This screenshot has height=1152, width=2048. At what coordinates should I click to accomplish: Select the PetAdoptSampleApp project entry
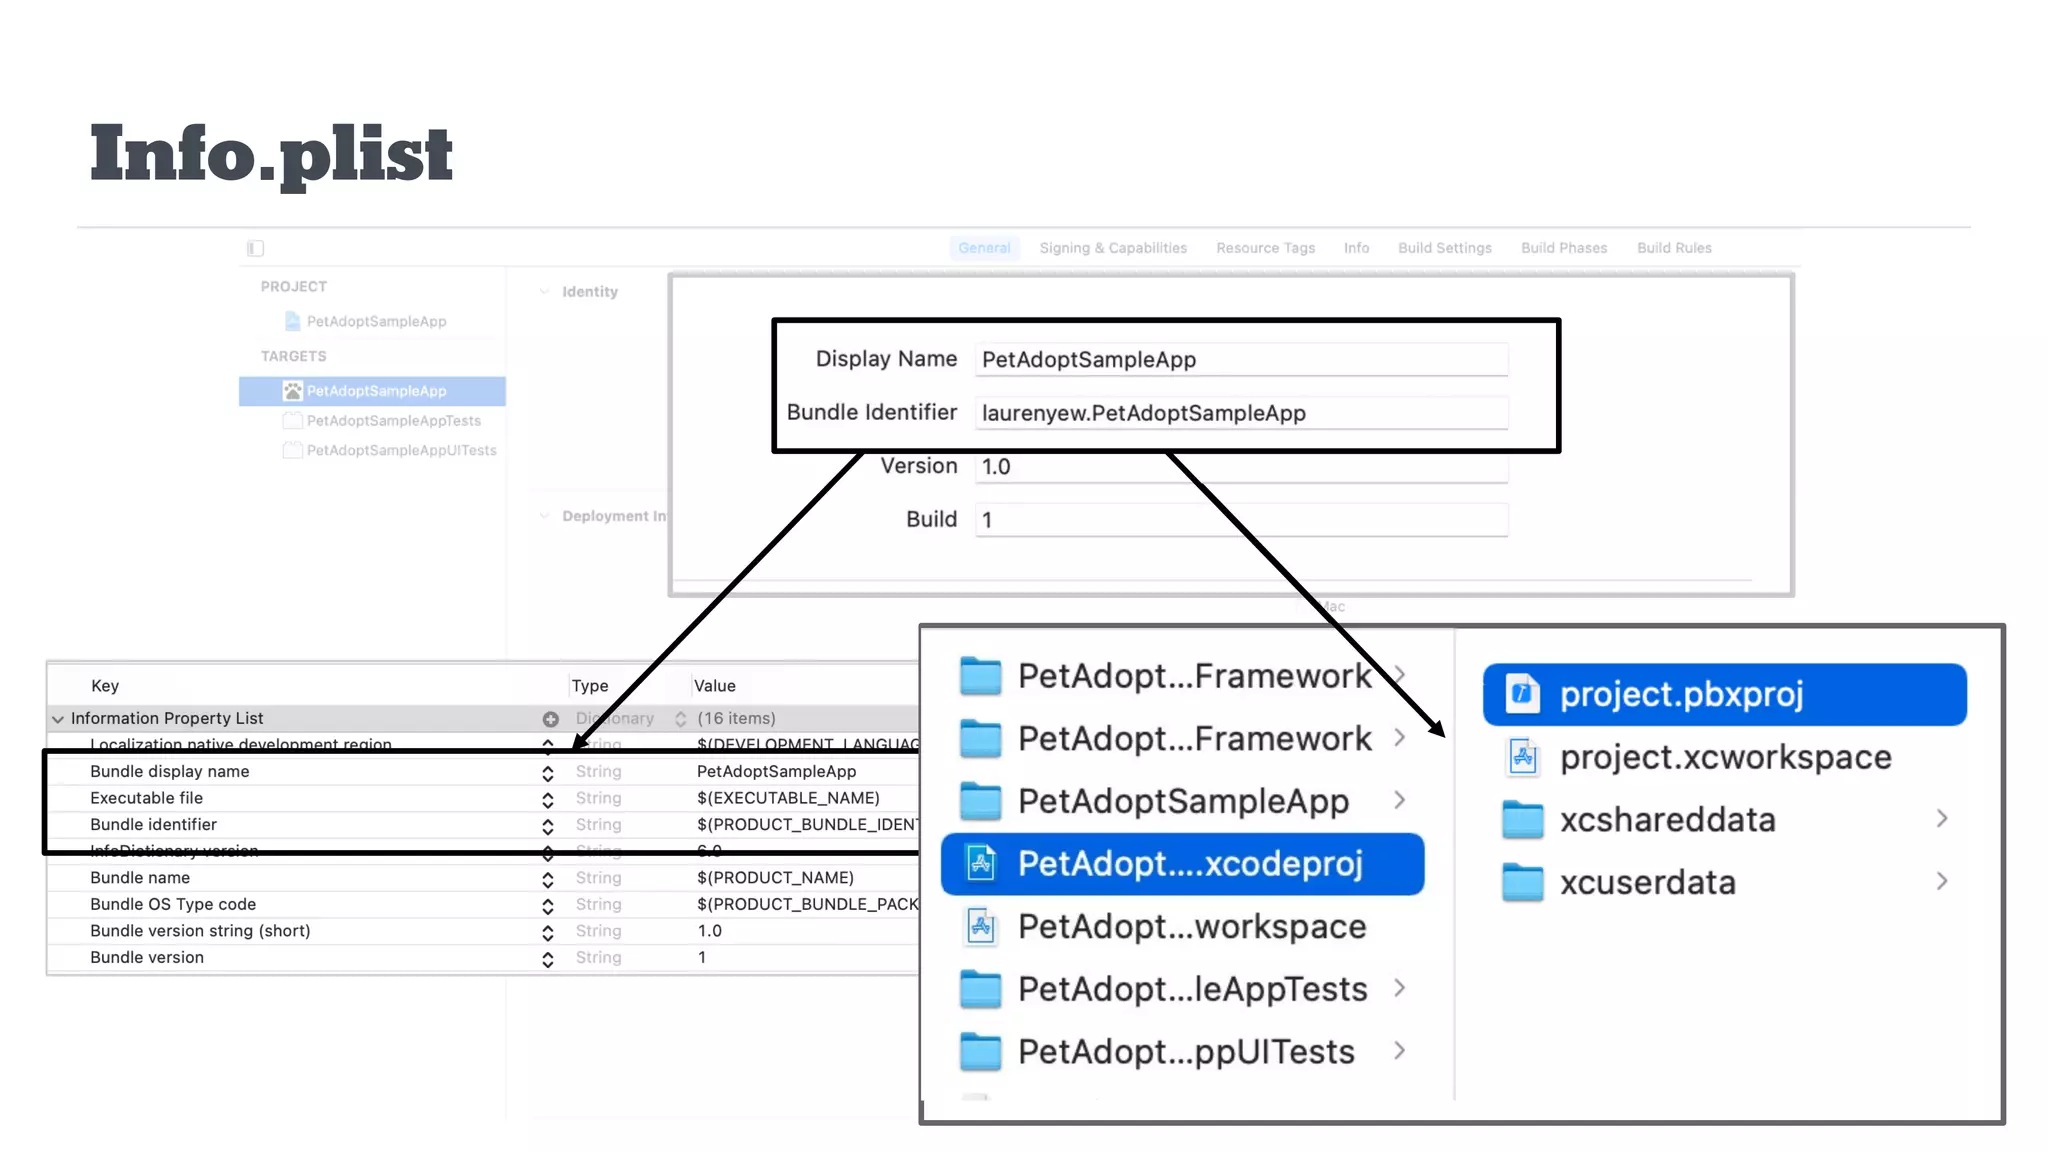tap(376, 321)
